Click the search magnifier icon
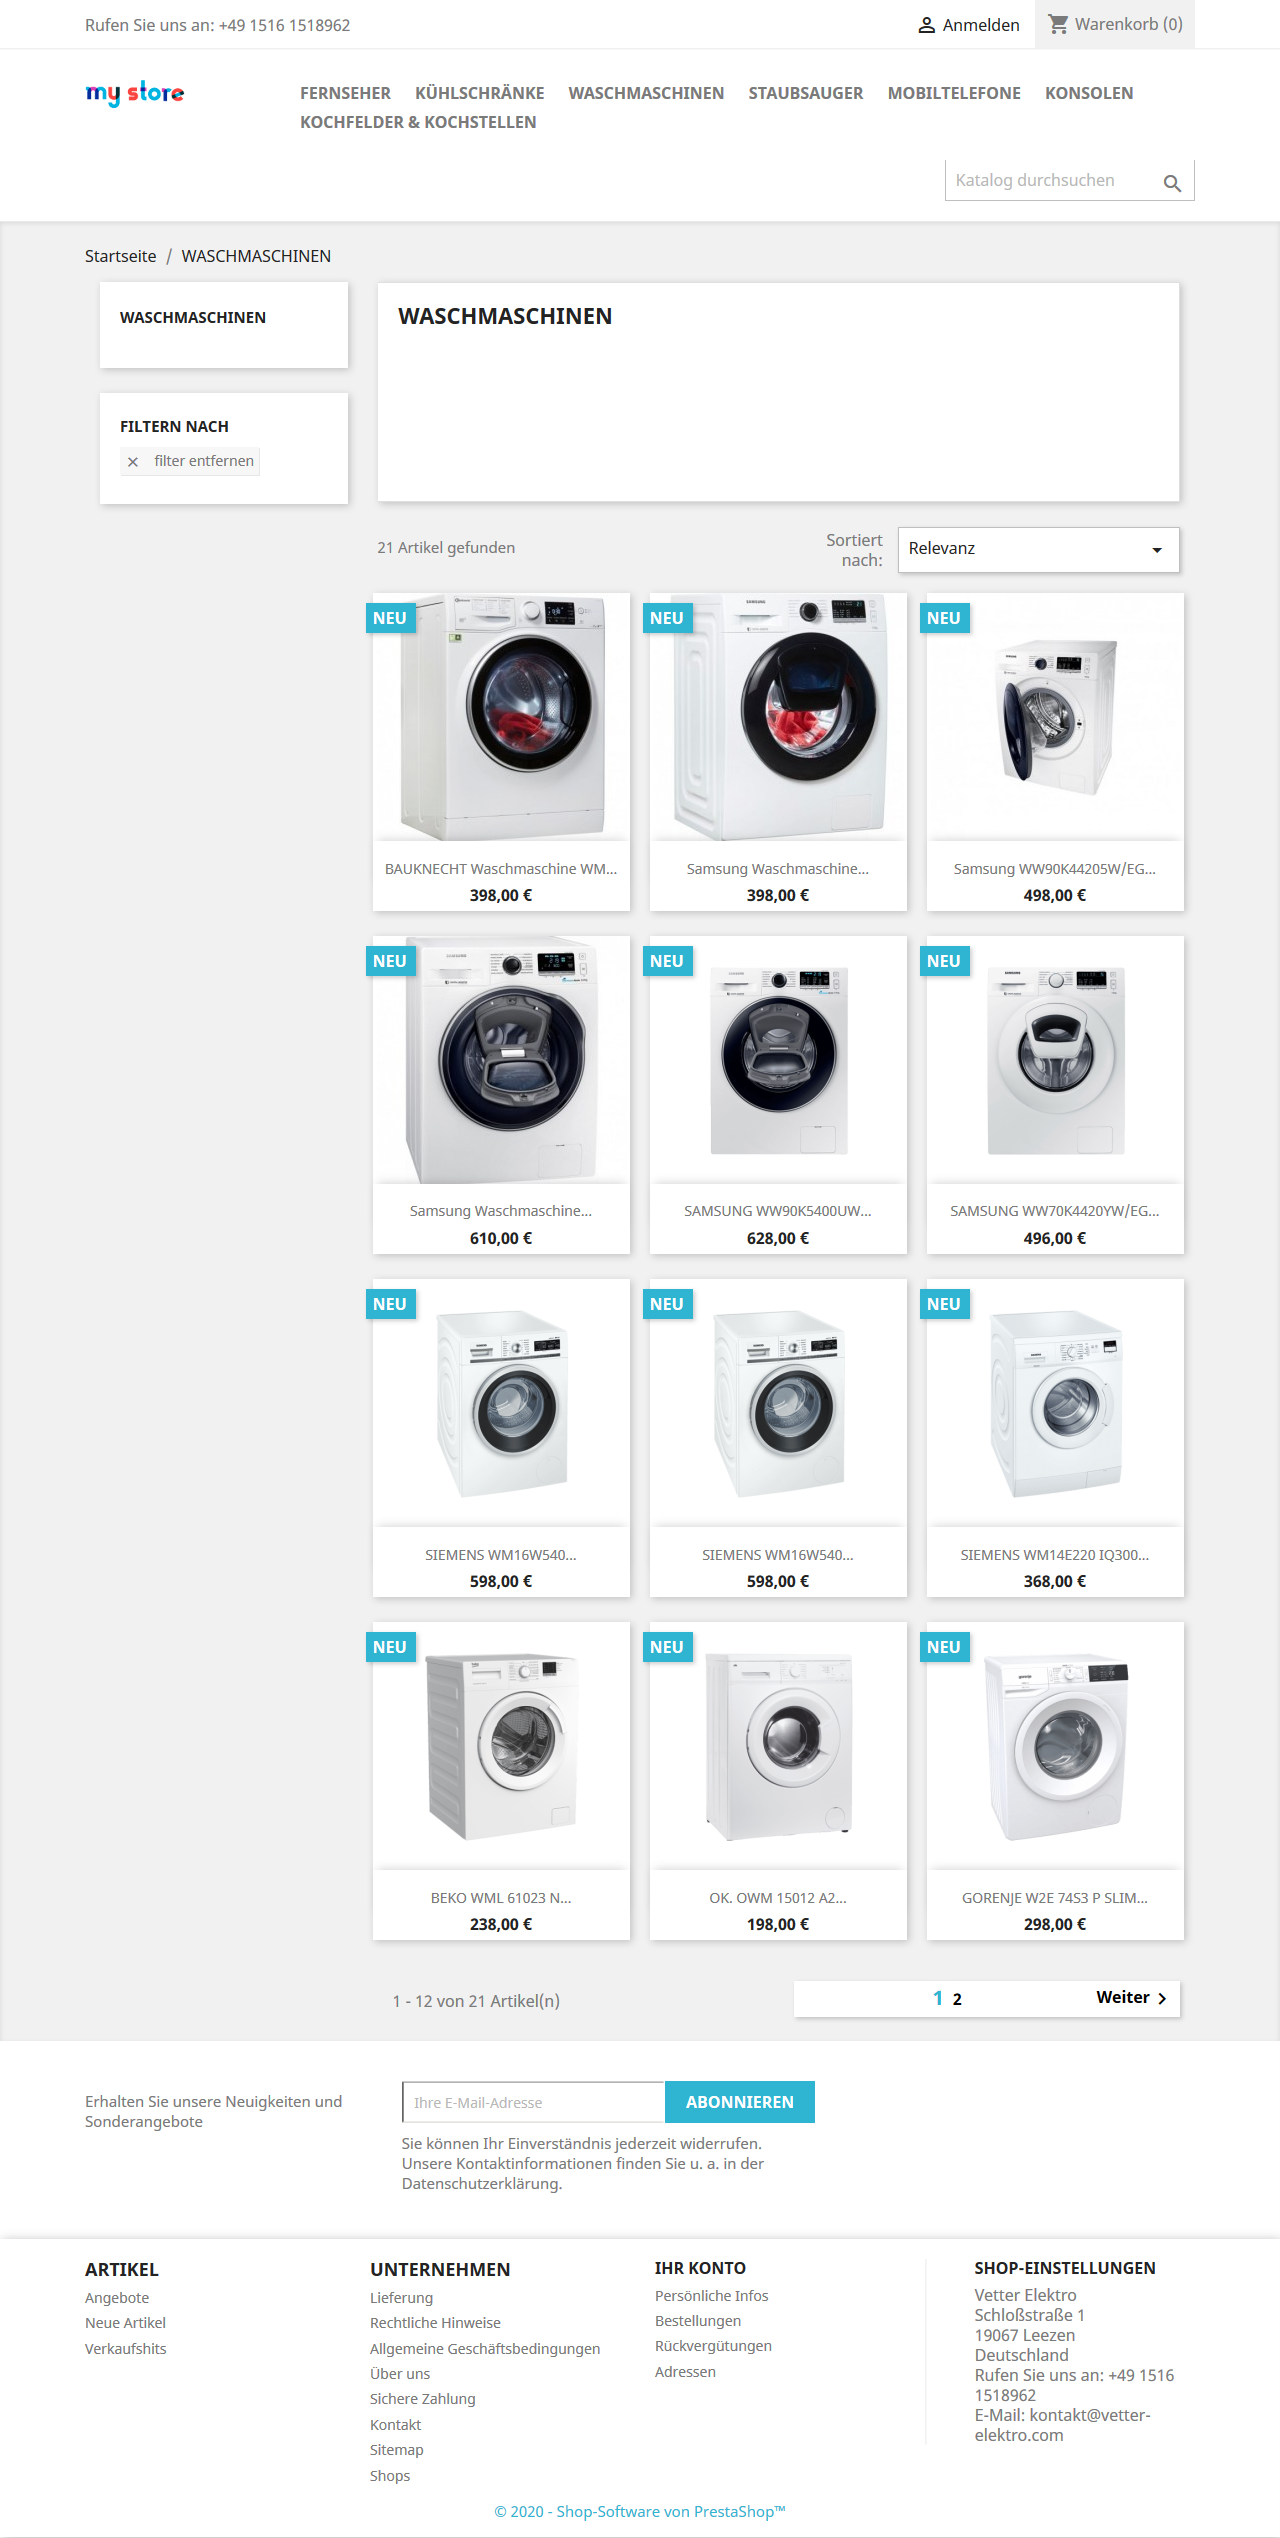The height and width of the screenshot is (2538, 1280). tap(1172, 183)
